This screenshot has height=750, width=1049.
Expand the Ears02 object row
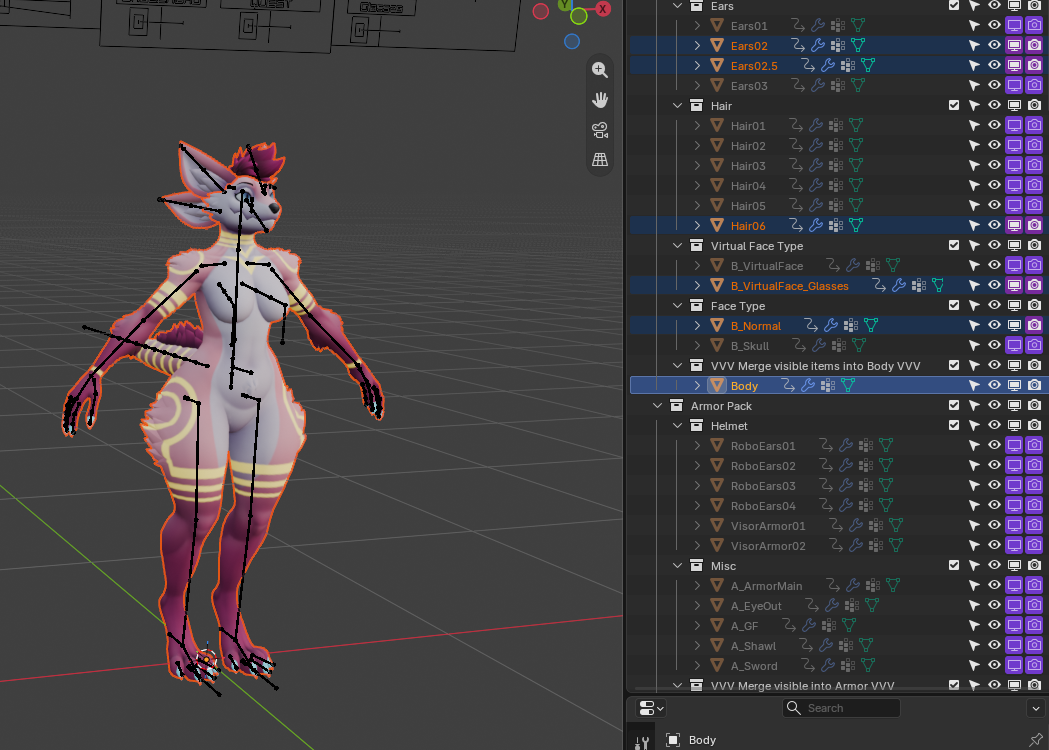[697, 45]
